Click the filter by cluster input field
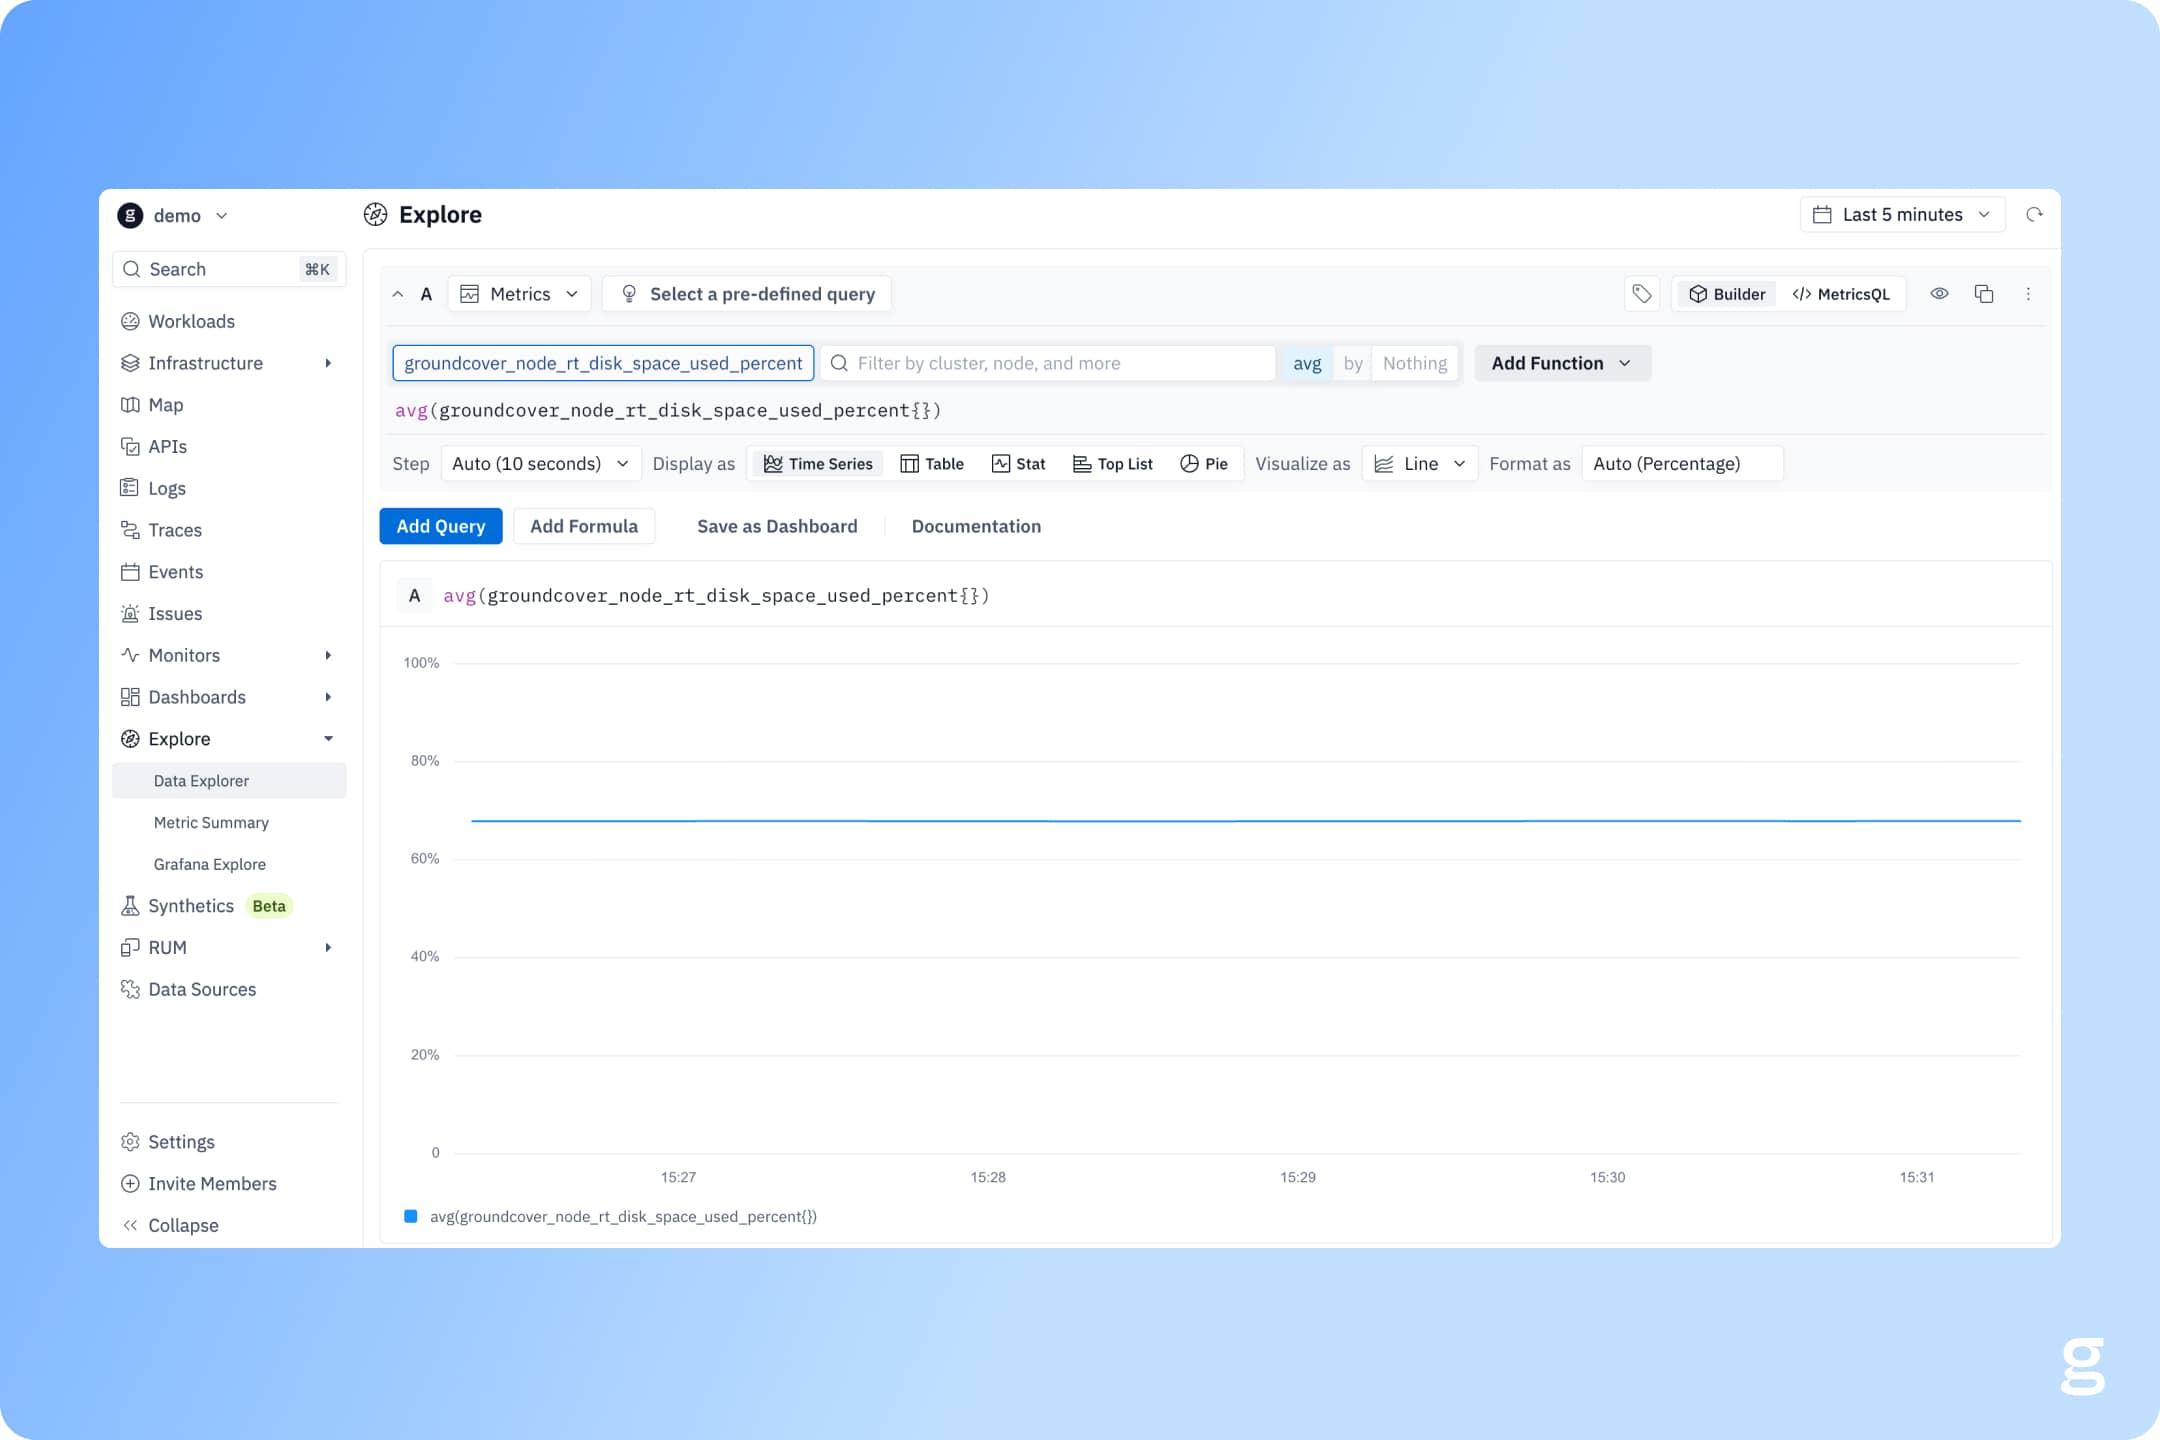2160x1440 pixels. click(1050, 363)
